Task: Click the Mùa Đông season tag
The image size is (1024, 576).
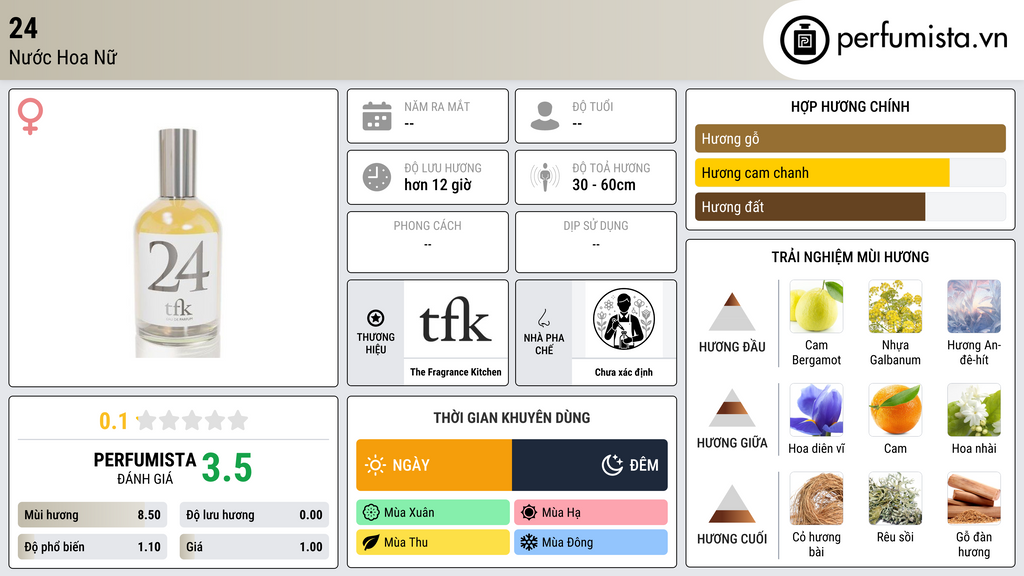Action: [x=591, y=542]
